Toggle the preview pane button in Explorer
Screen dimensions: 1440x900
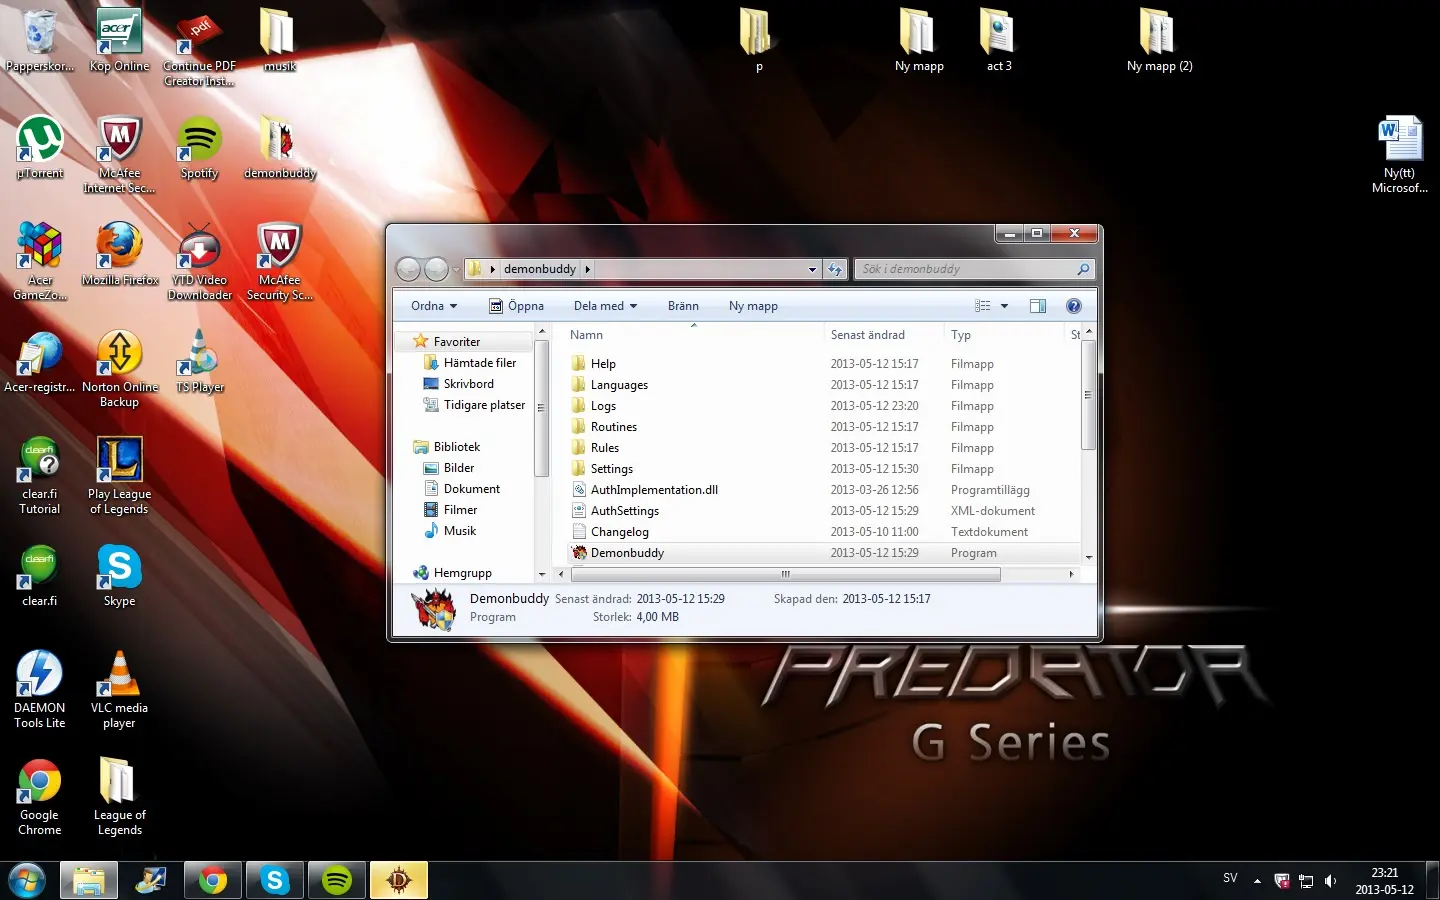point(1037,306)
